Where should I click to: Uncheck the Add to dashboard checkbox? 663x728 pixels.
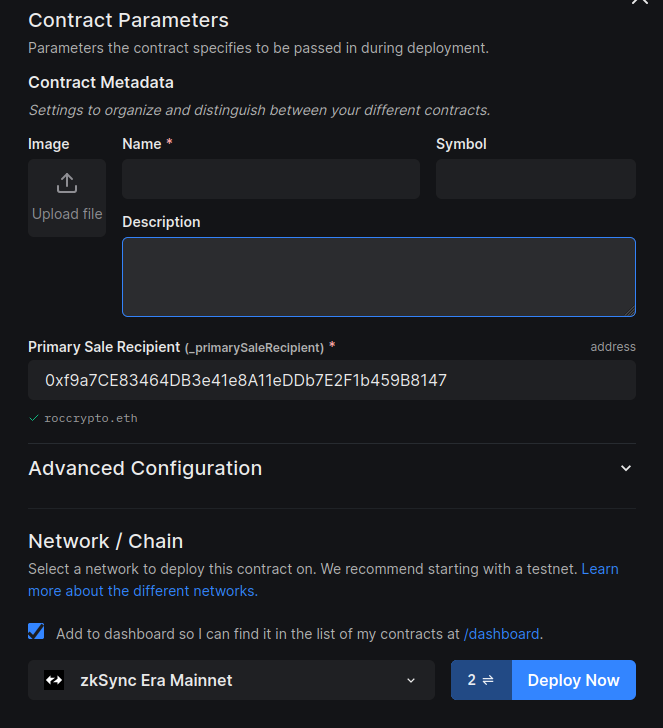(x=36, y=631)
